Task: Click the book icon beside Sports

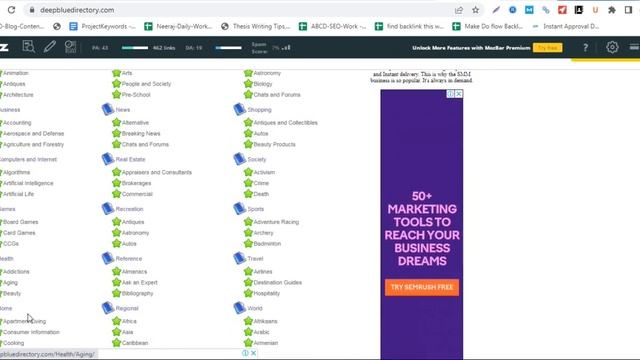Action: tap(240, 208)
